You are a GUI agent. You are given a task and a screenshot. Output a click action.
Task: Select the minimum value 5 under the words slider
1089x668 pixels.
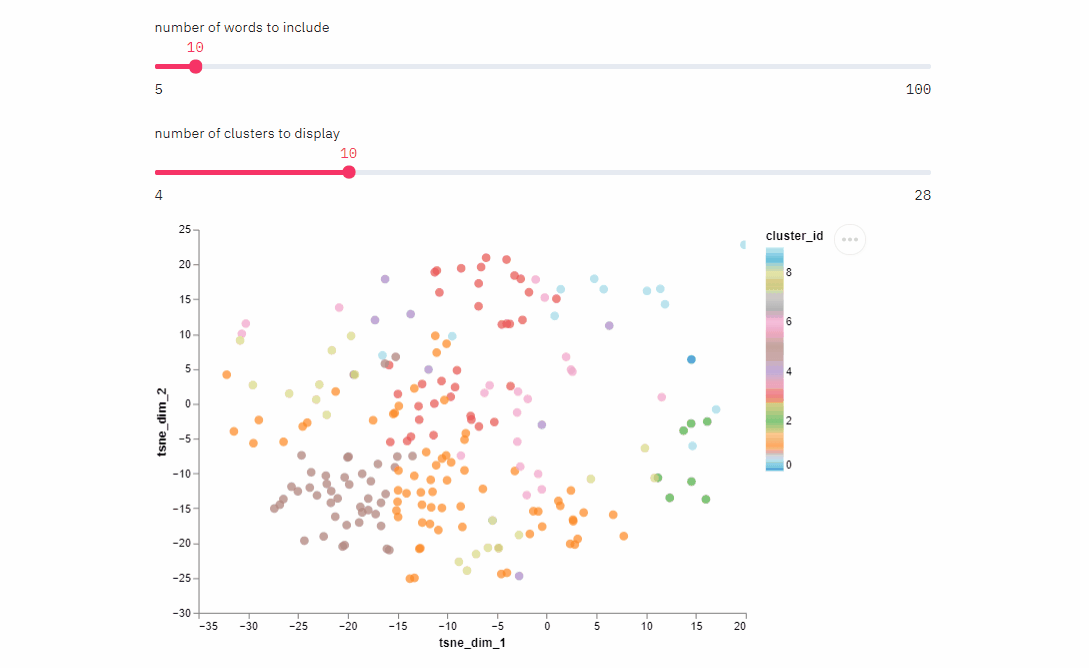pos(158,89)
